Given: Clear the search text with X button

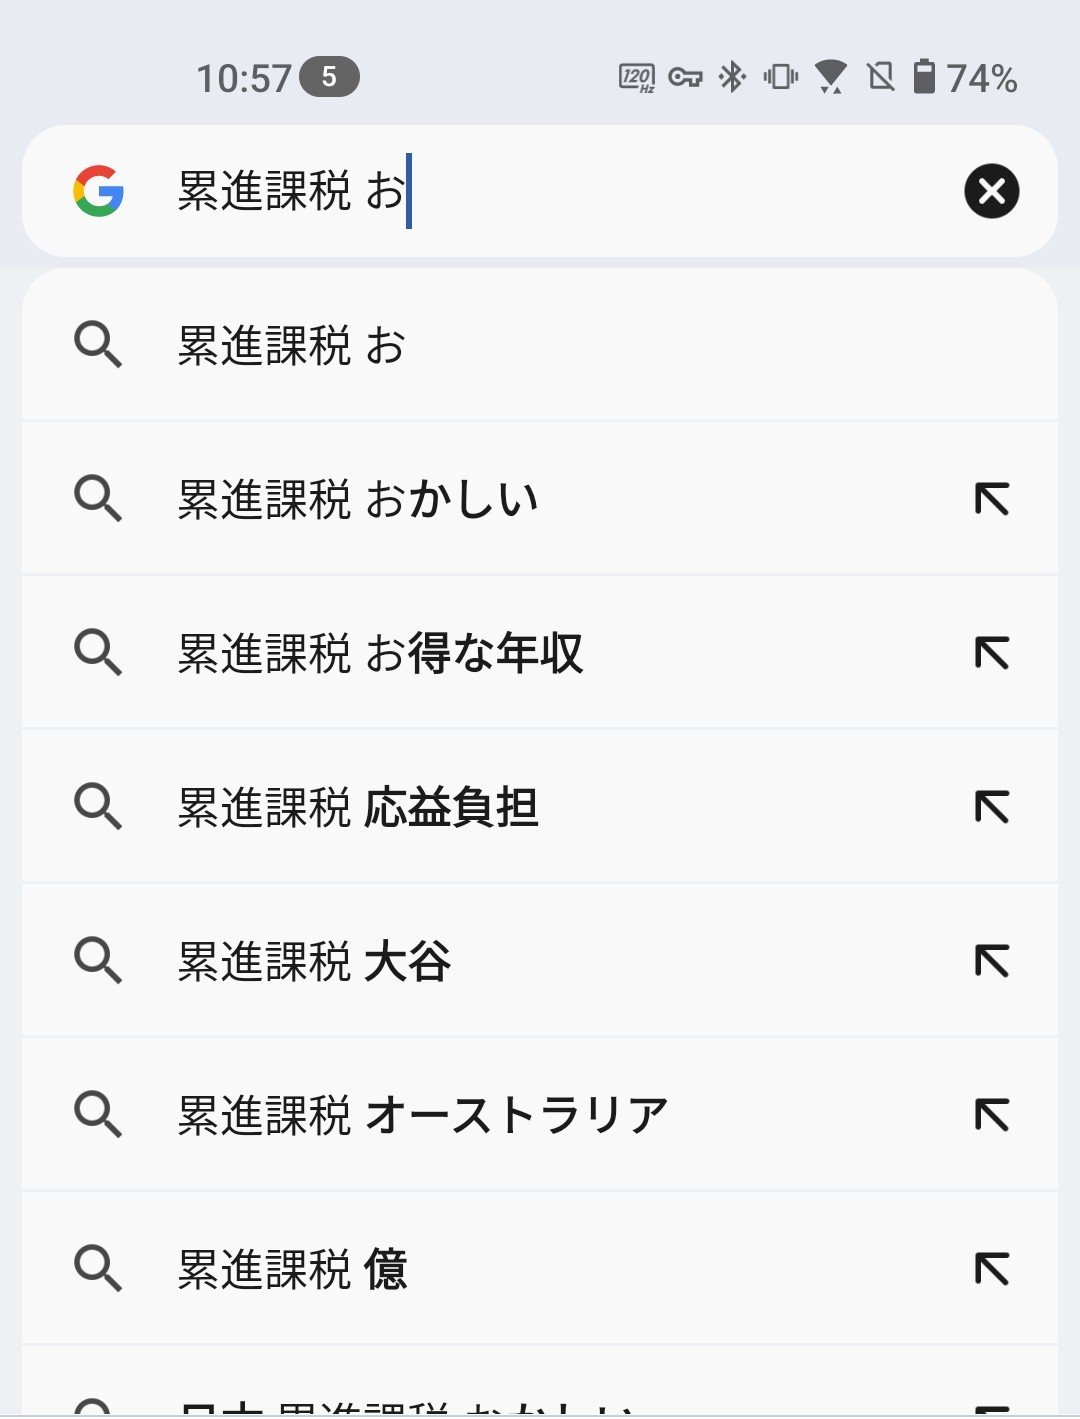Looking at the screenshot, I should tap(991, 191).
